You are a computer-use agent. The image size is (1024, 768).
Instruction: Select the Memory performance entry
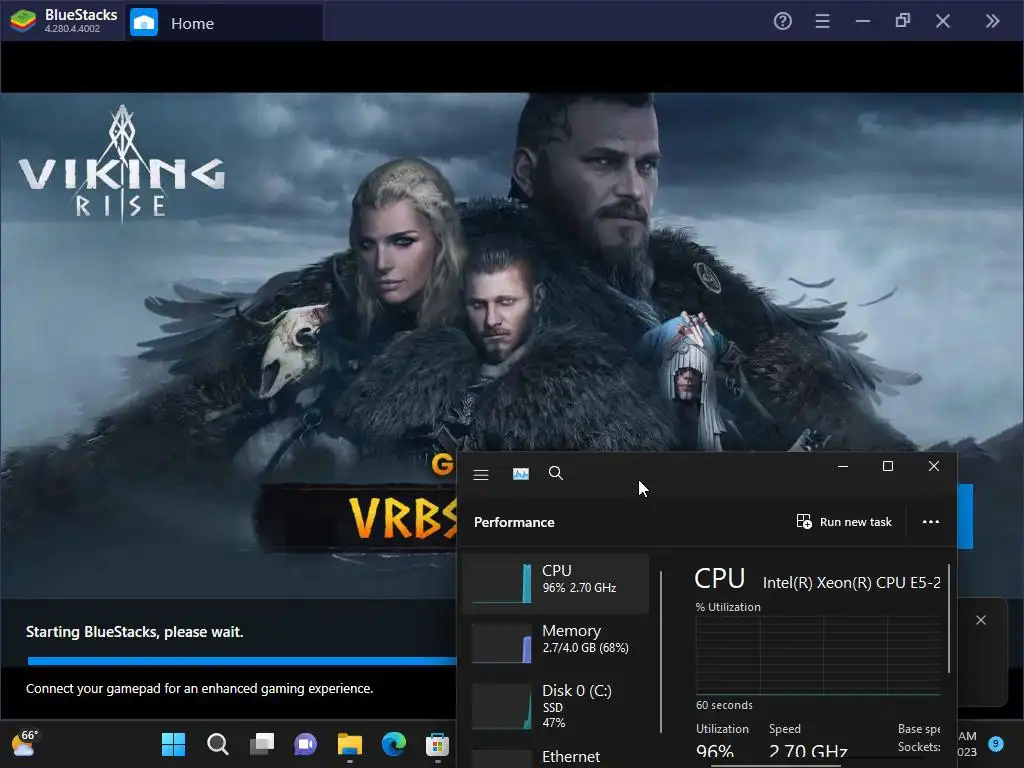tap(556, 643)
